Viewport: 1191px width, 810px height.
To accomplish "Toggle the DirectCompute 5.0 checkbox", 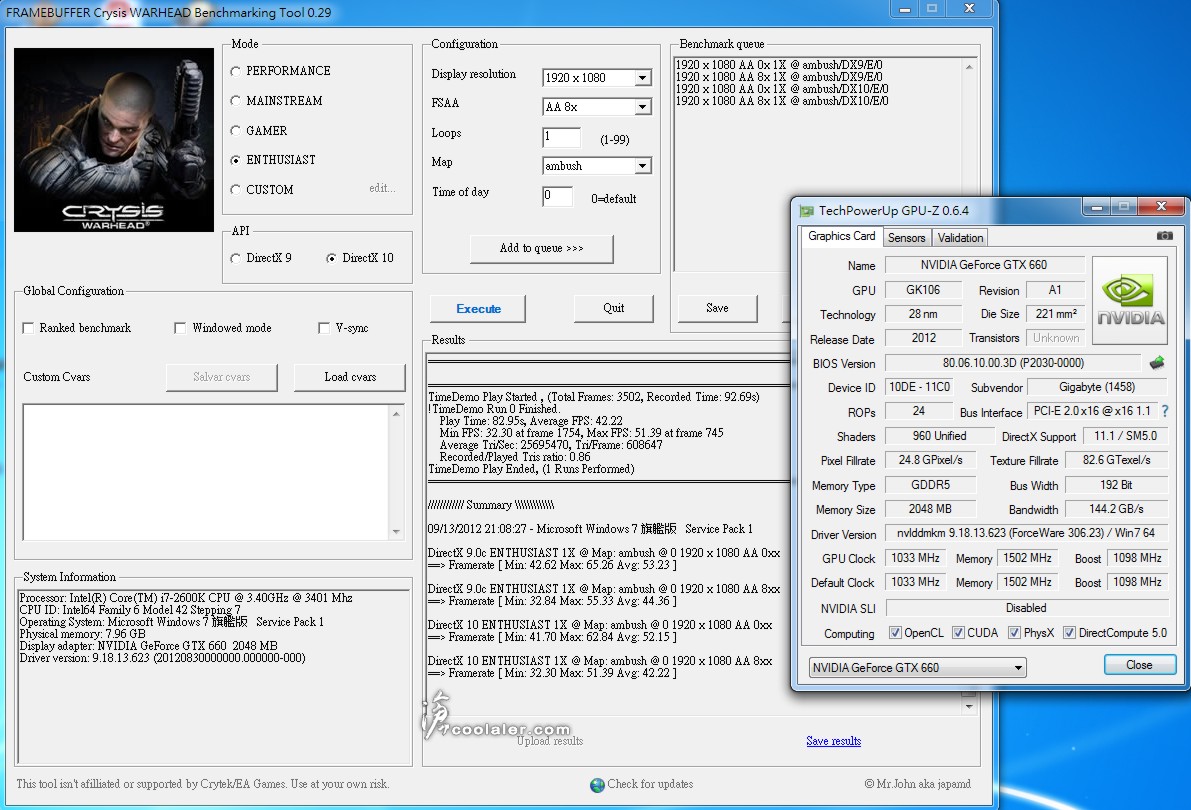I will pyautogui.click(x=1069, y=633).
